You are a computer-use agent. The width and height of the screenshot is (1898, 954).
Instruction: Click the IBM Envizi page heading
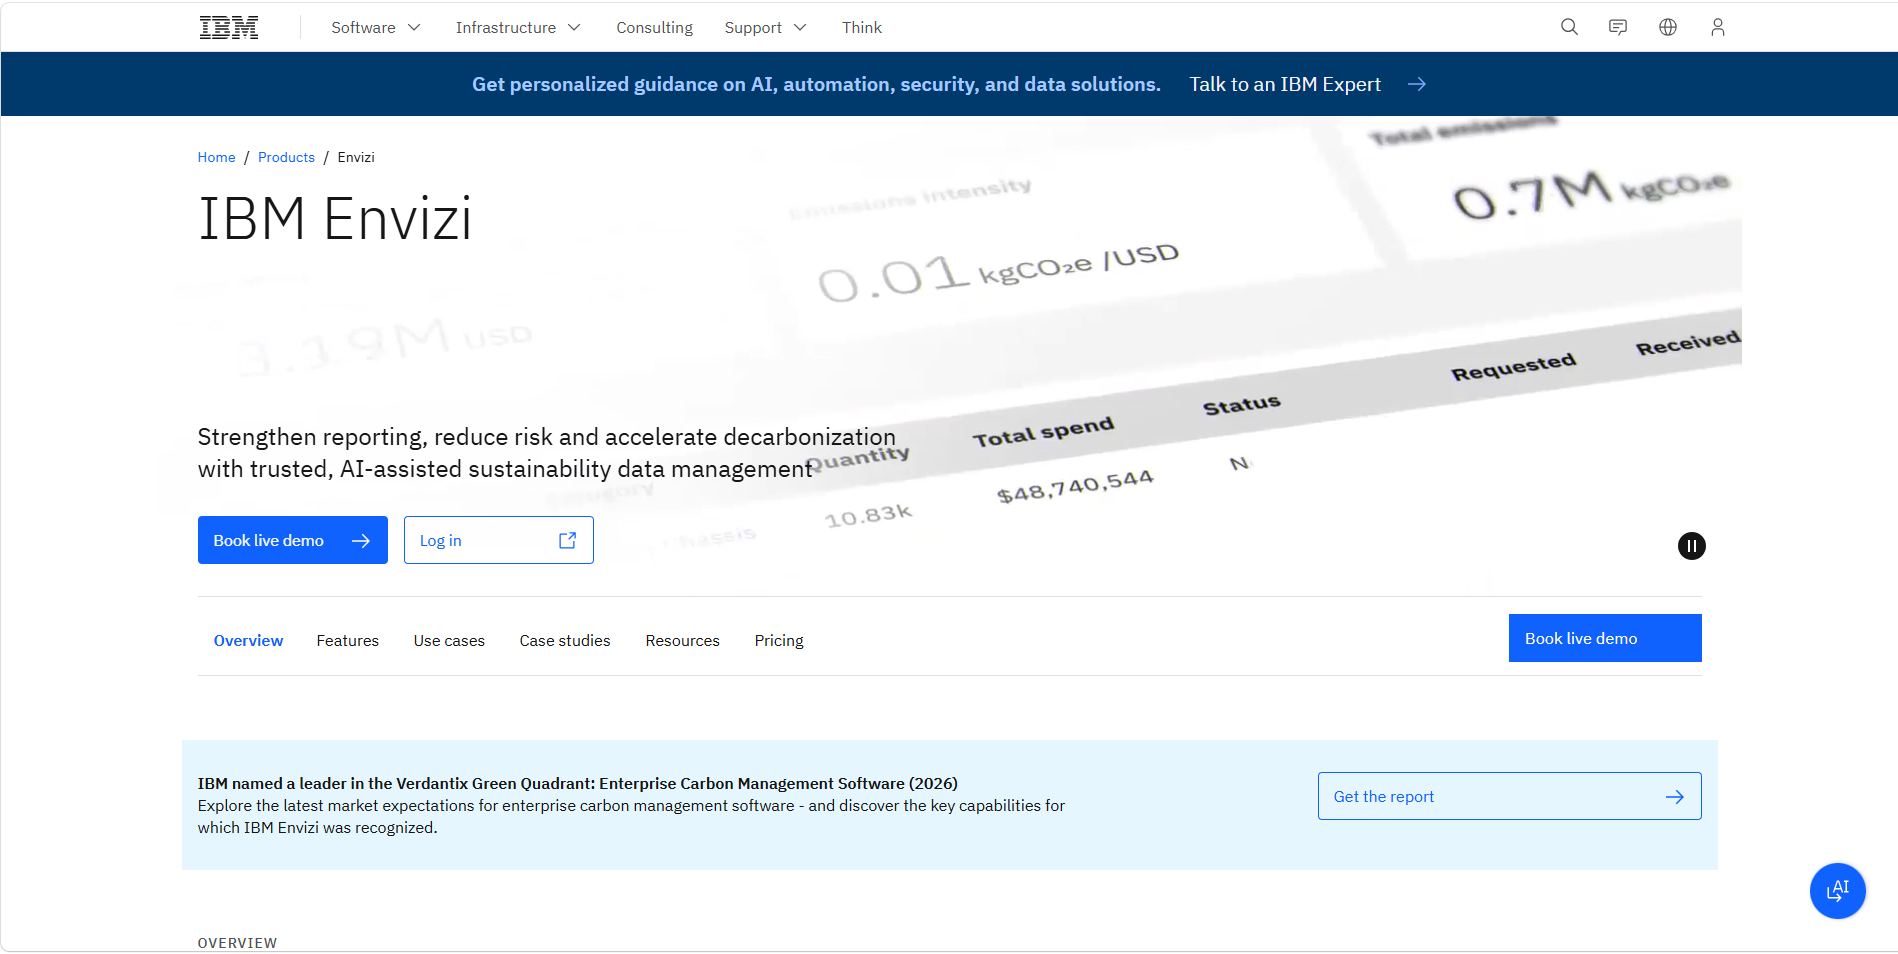coord(335,219)
